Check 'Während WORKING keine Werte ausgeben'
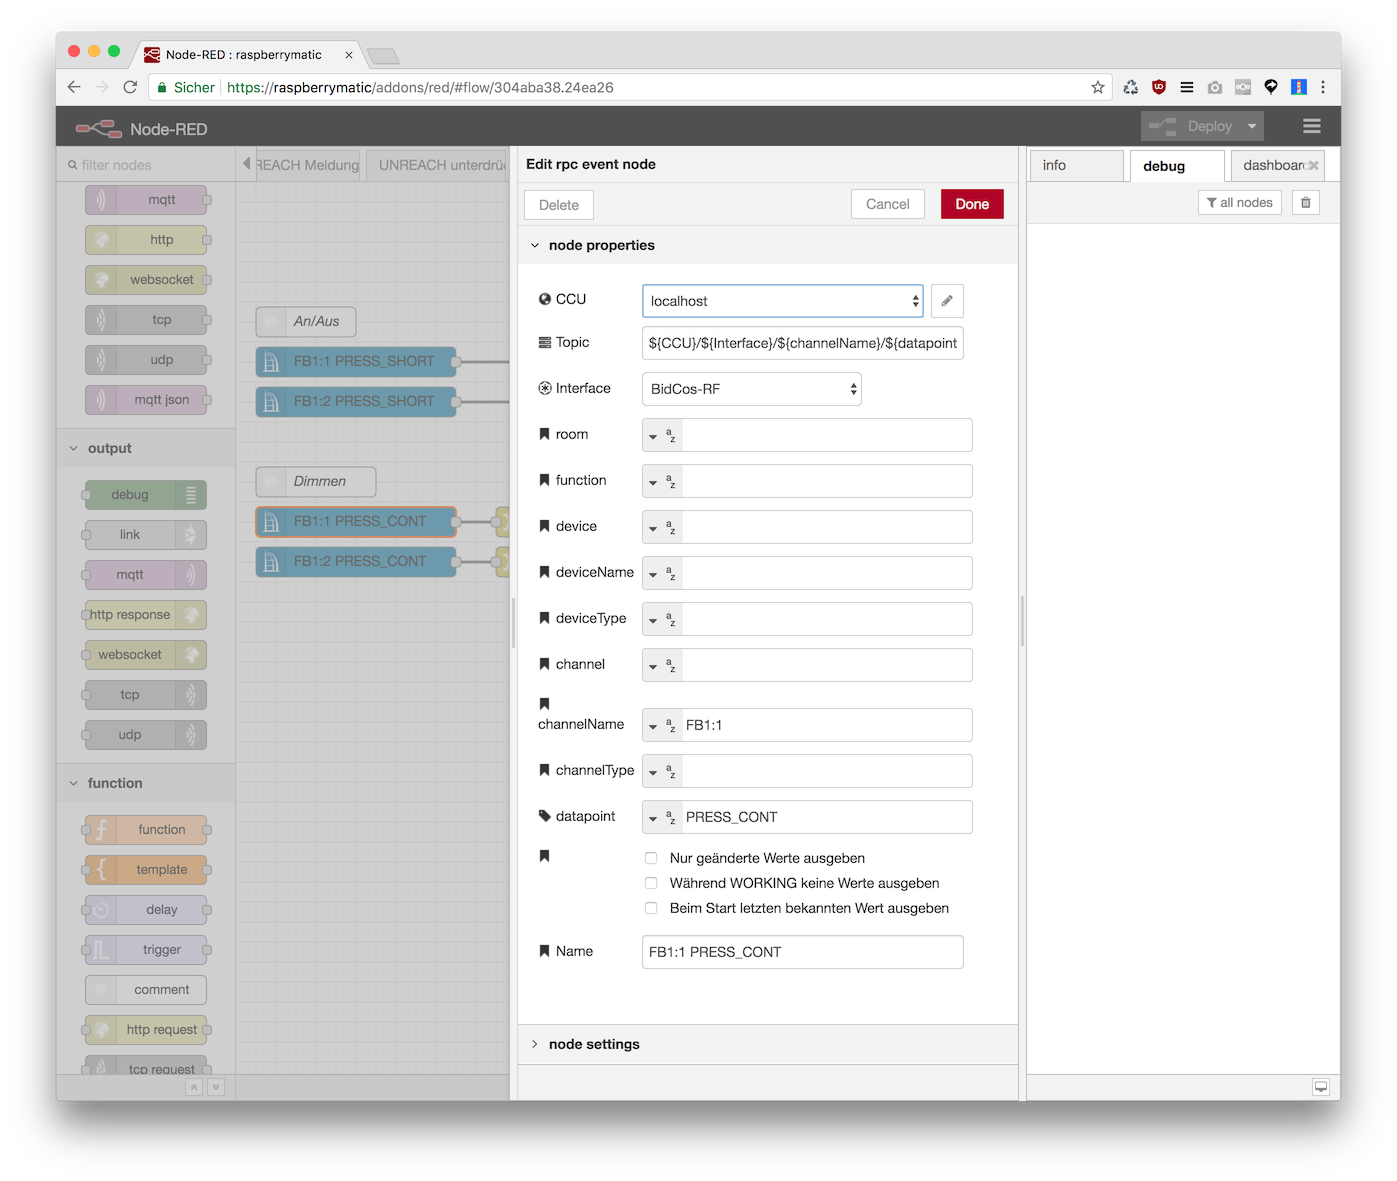1397x1181 pixels. coord(651,883)
